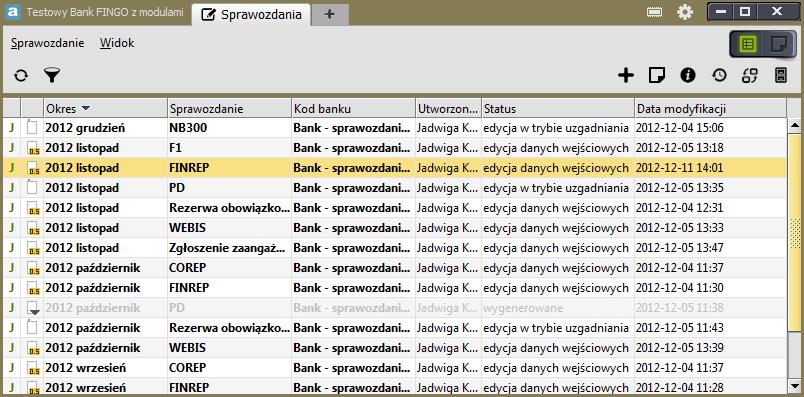
Task: Click the server cabinet icon
Action: (780, 75)
